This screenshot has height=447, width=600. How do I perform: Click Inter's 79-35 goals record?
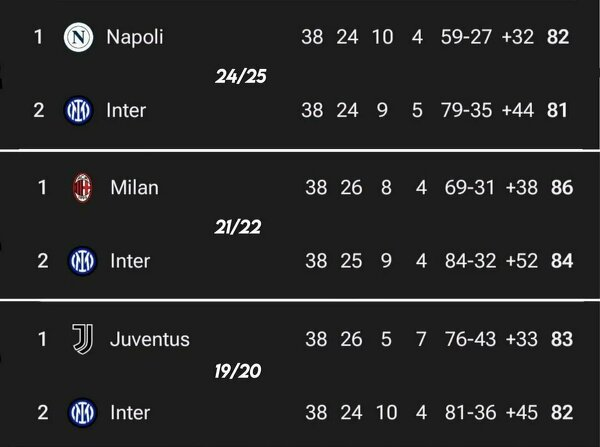pos(466,110)
